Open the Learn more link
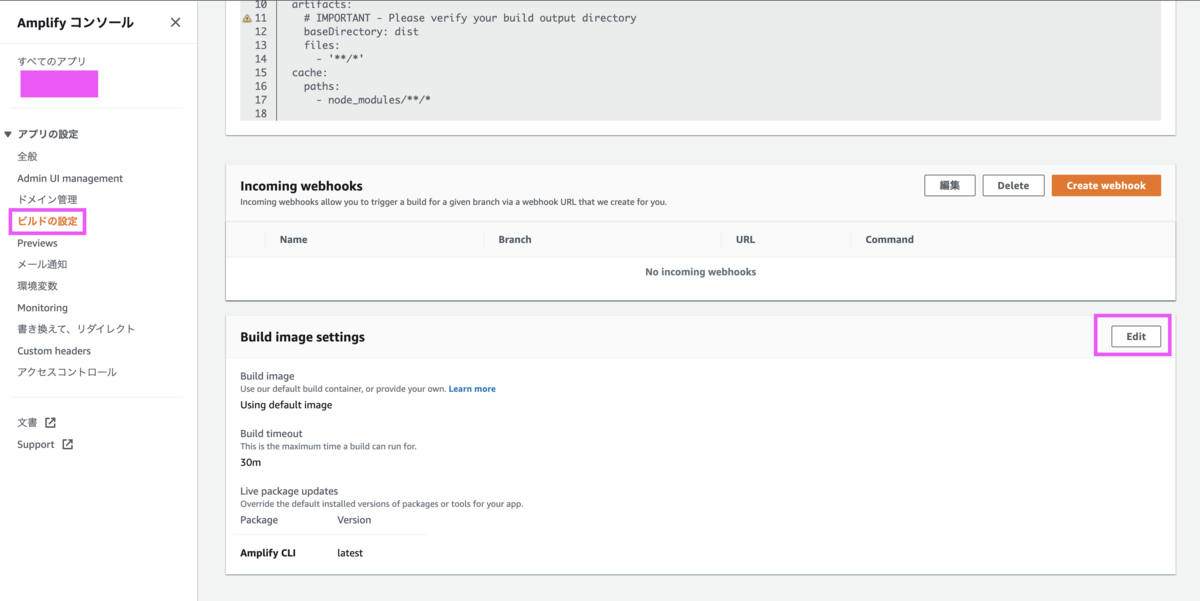The image size is (1200, 601). pos(472,389)
